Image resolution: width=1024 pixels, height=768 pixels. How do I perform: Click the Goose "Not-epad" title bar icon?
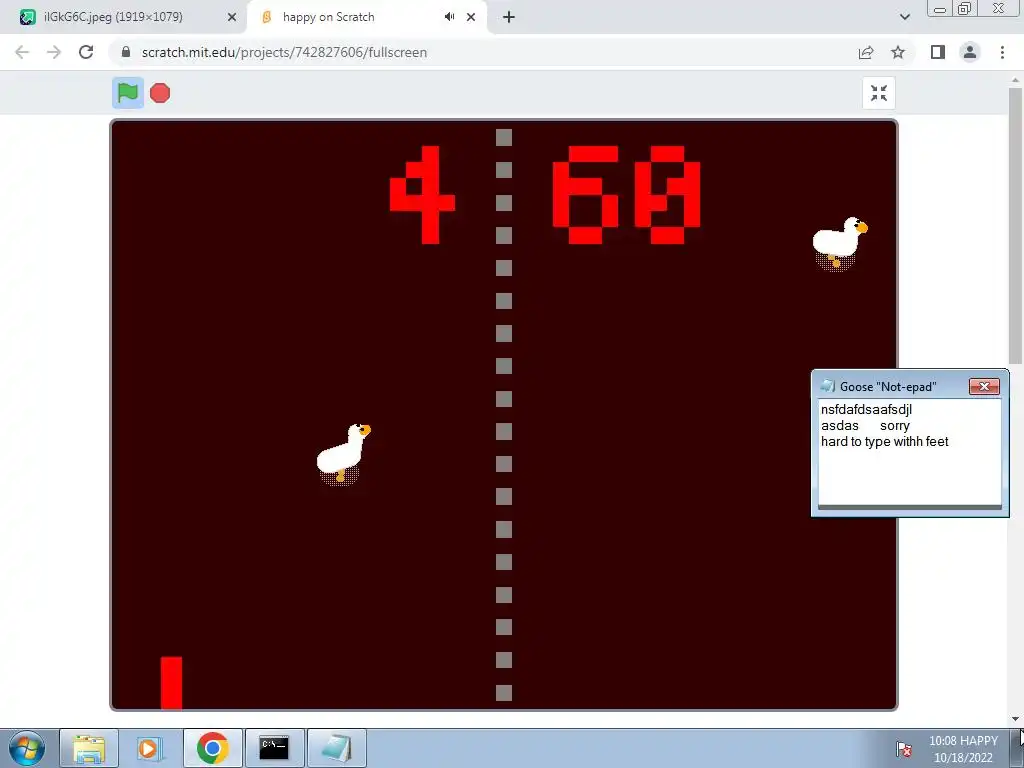pyautogui.click(x=827, y=386)
